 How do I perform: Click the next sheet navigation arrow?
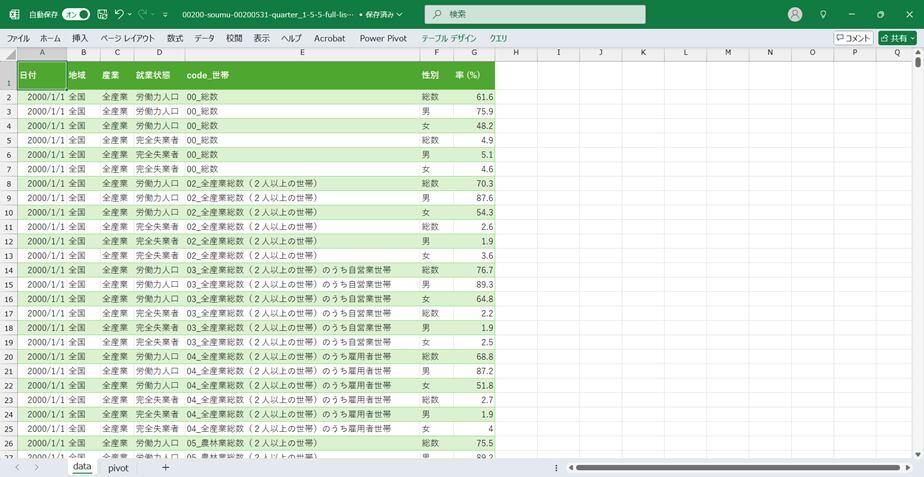pos(37,468)
